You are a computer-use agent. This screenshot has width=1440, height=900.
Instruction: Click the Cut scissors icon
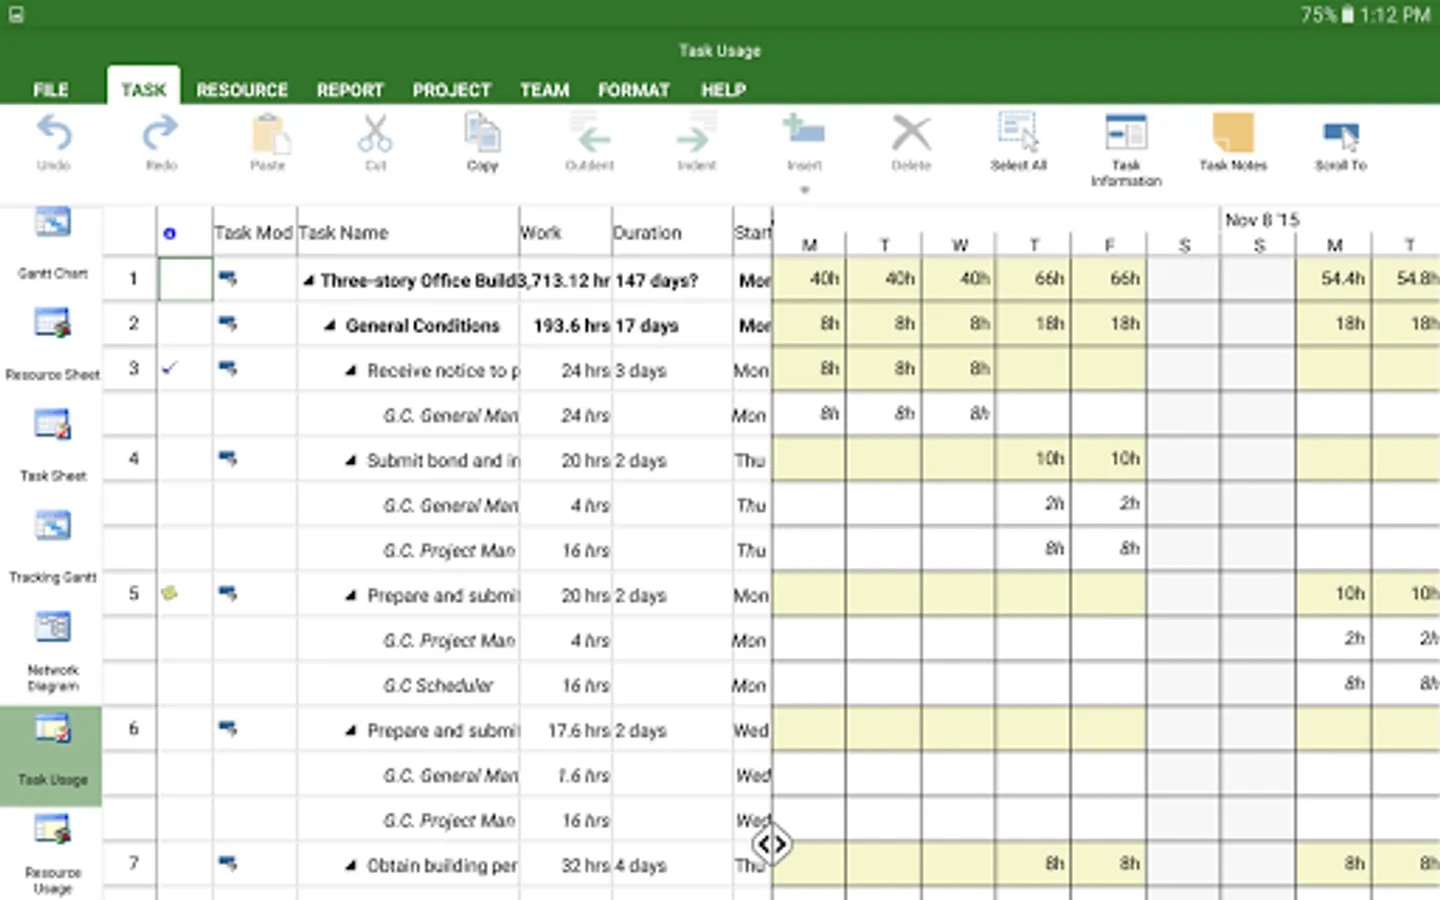[x=376, y=134]
